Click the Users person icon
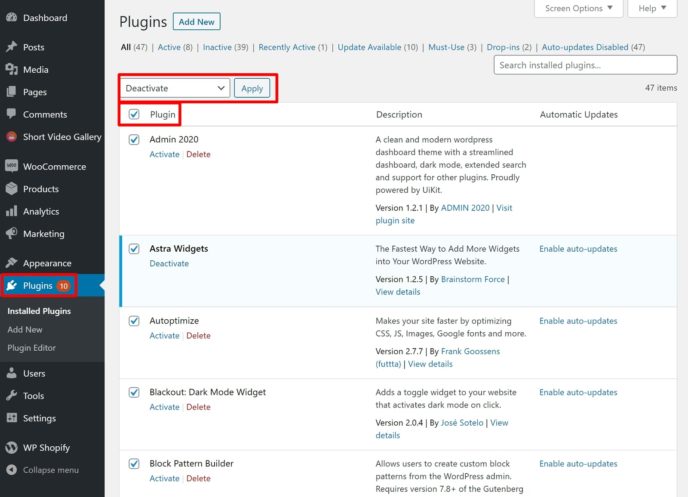This screenshot has height=497, width=688. tap(12, 373)
